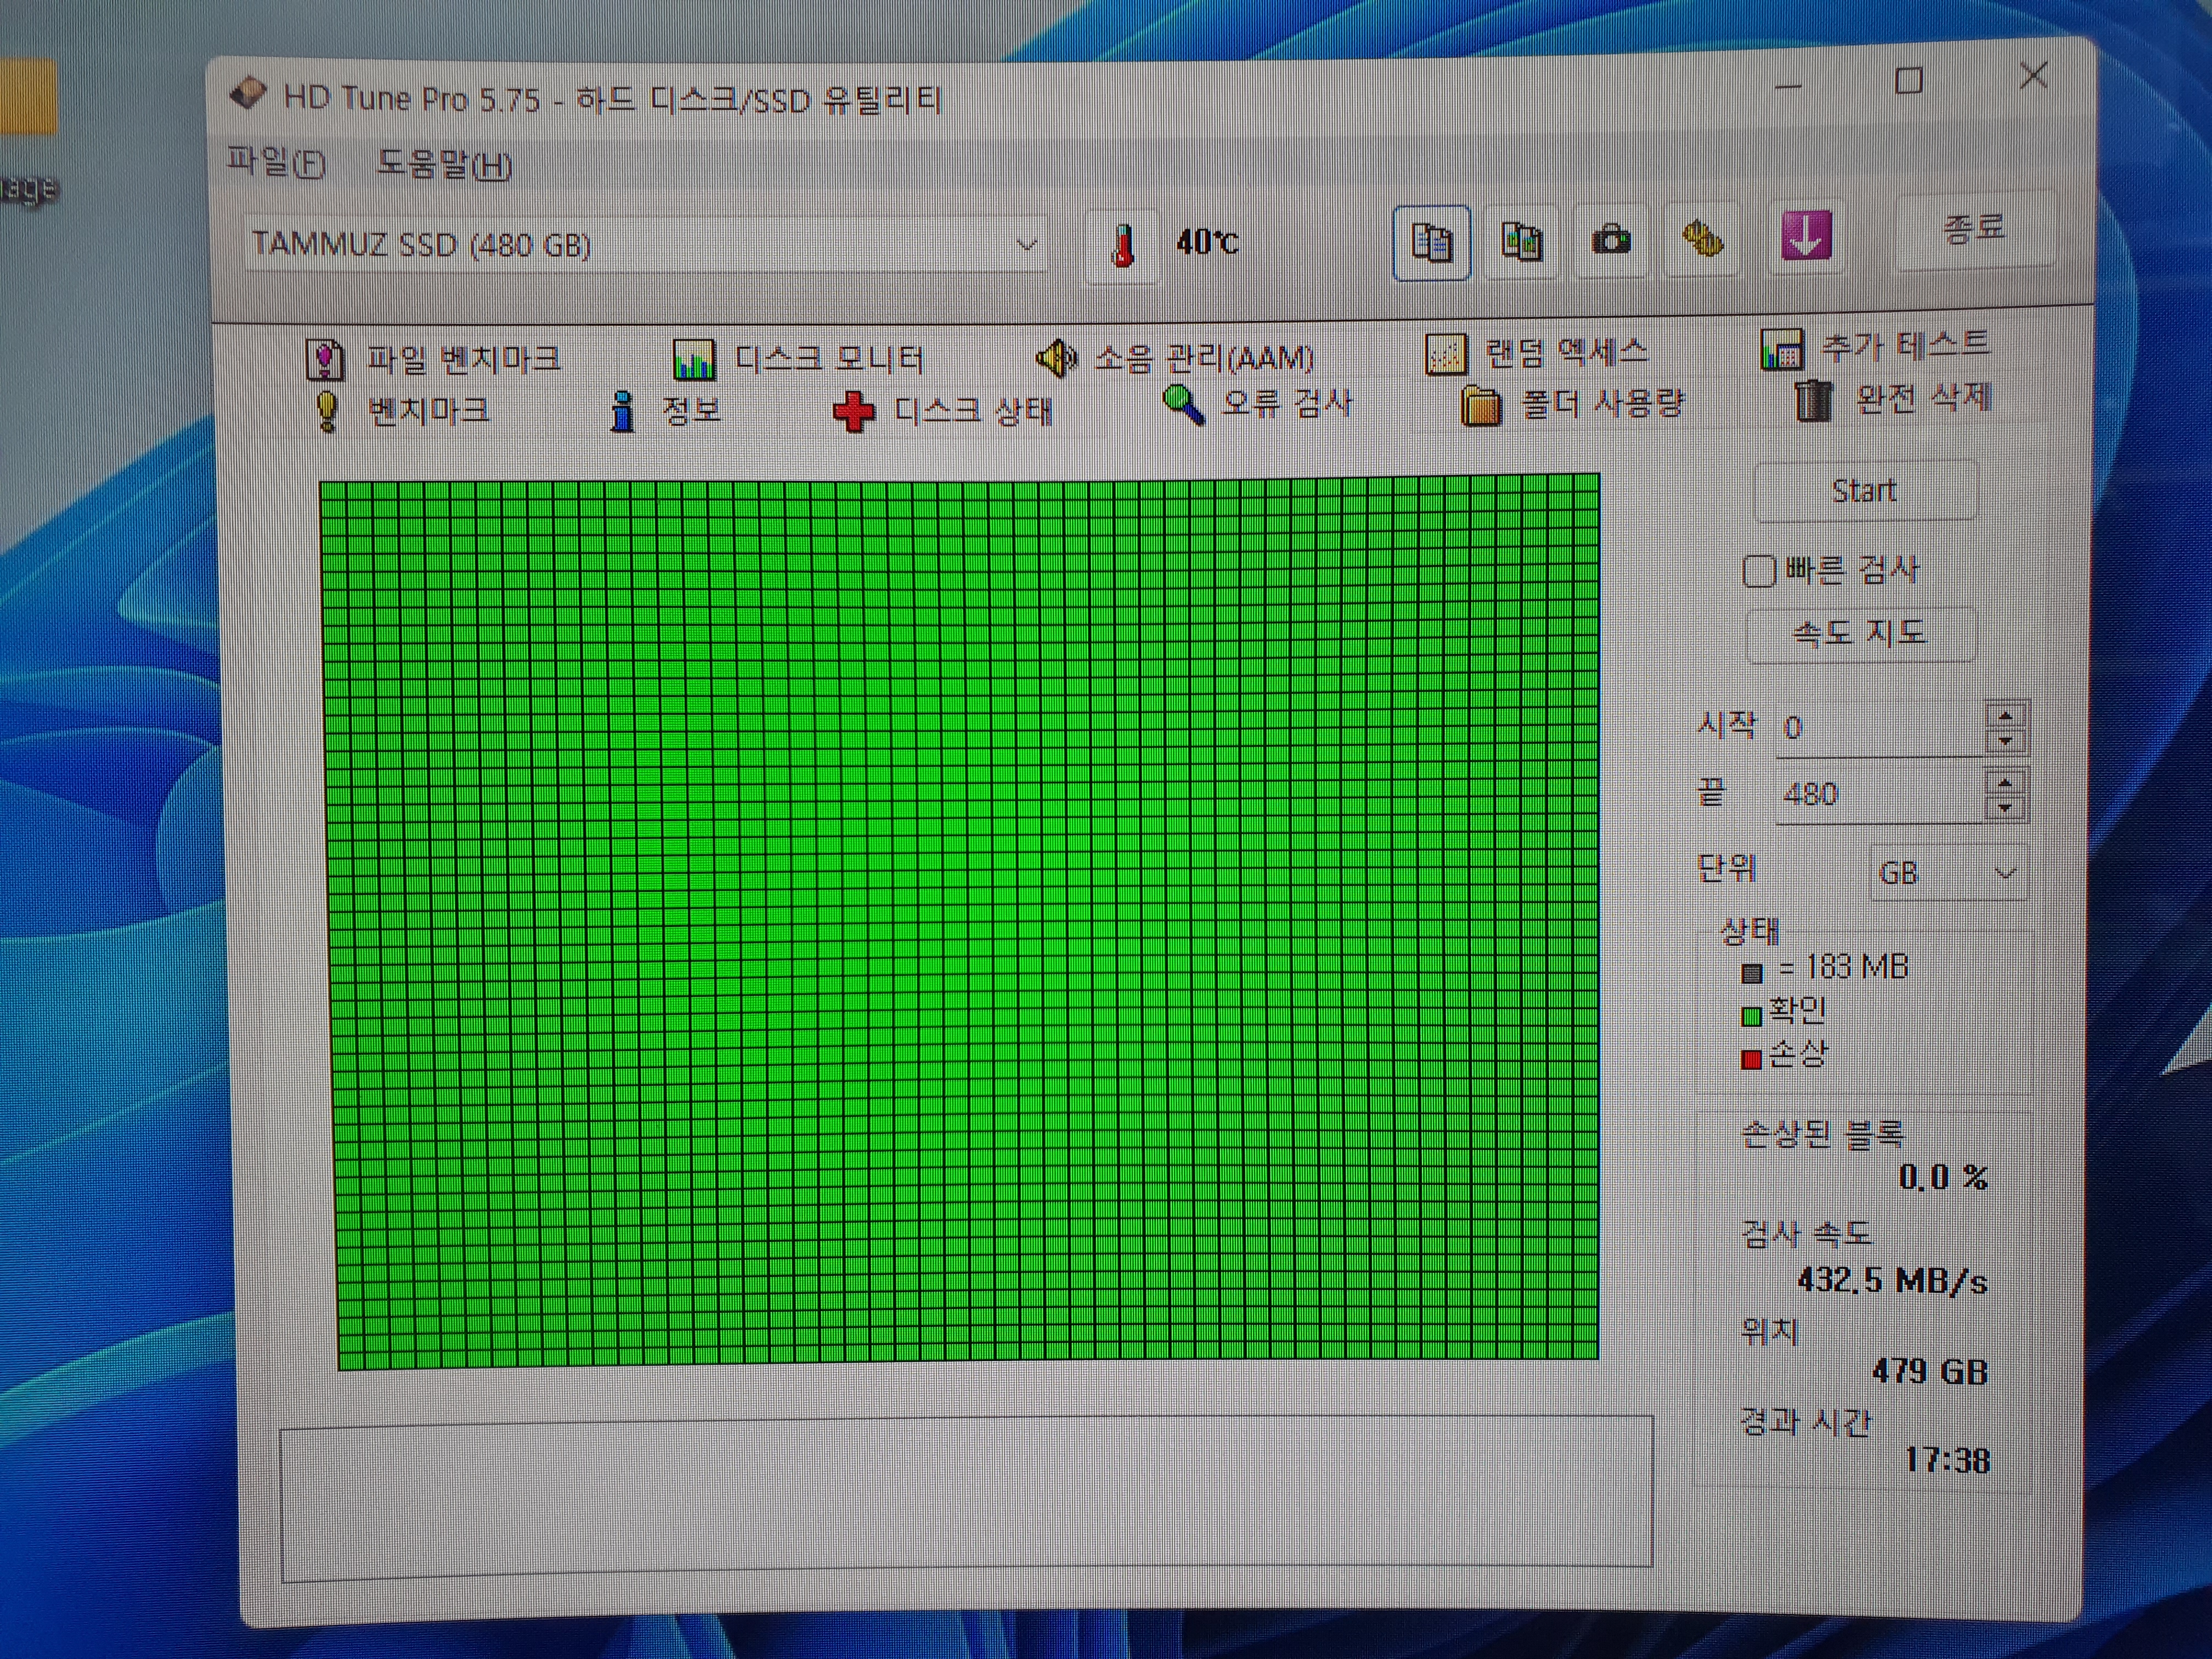Open the 파일(F) menu
Screen dimensions: 2212x1659
tap(275, 162)
